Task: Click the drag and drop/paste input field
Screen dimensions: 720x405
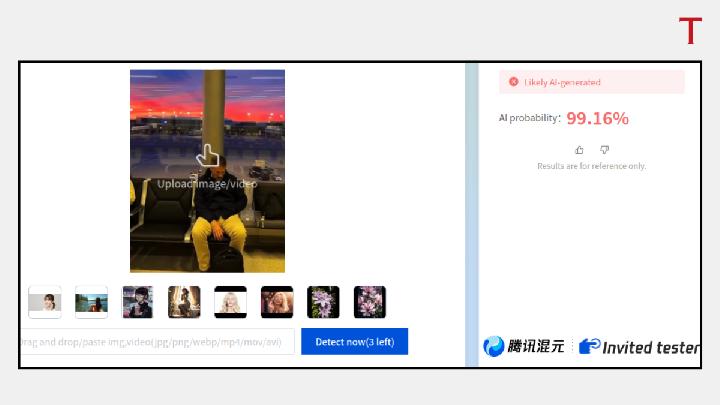Action: 155,342
